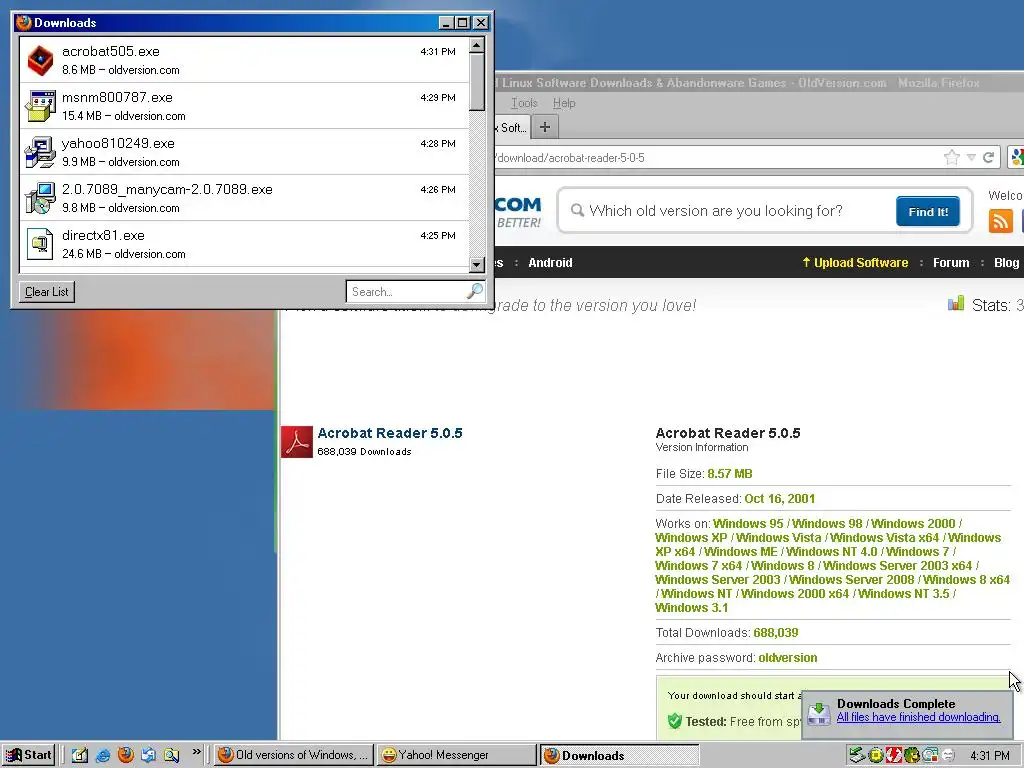This screenshot has width=1024, height=768.
Task: Click the bookmark star in Firefox address bar
Action: tap(952, 157)
